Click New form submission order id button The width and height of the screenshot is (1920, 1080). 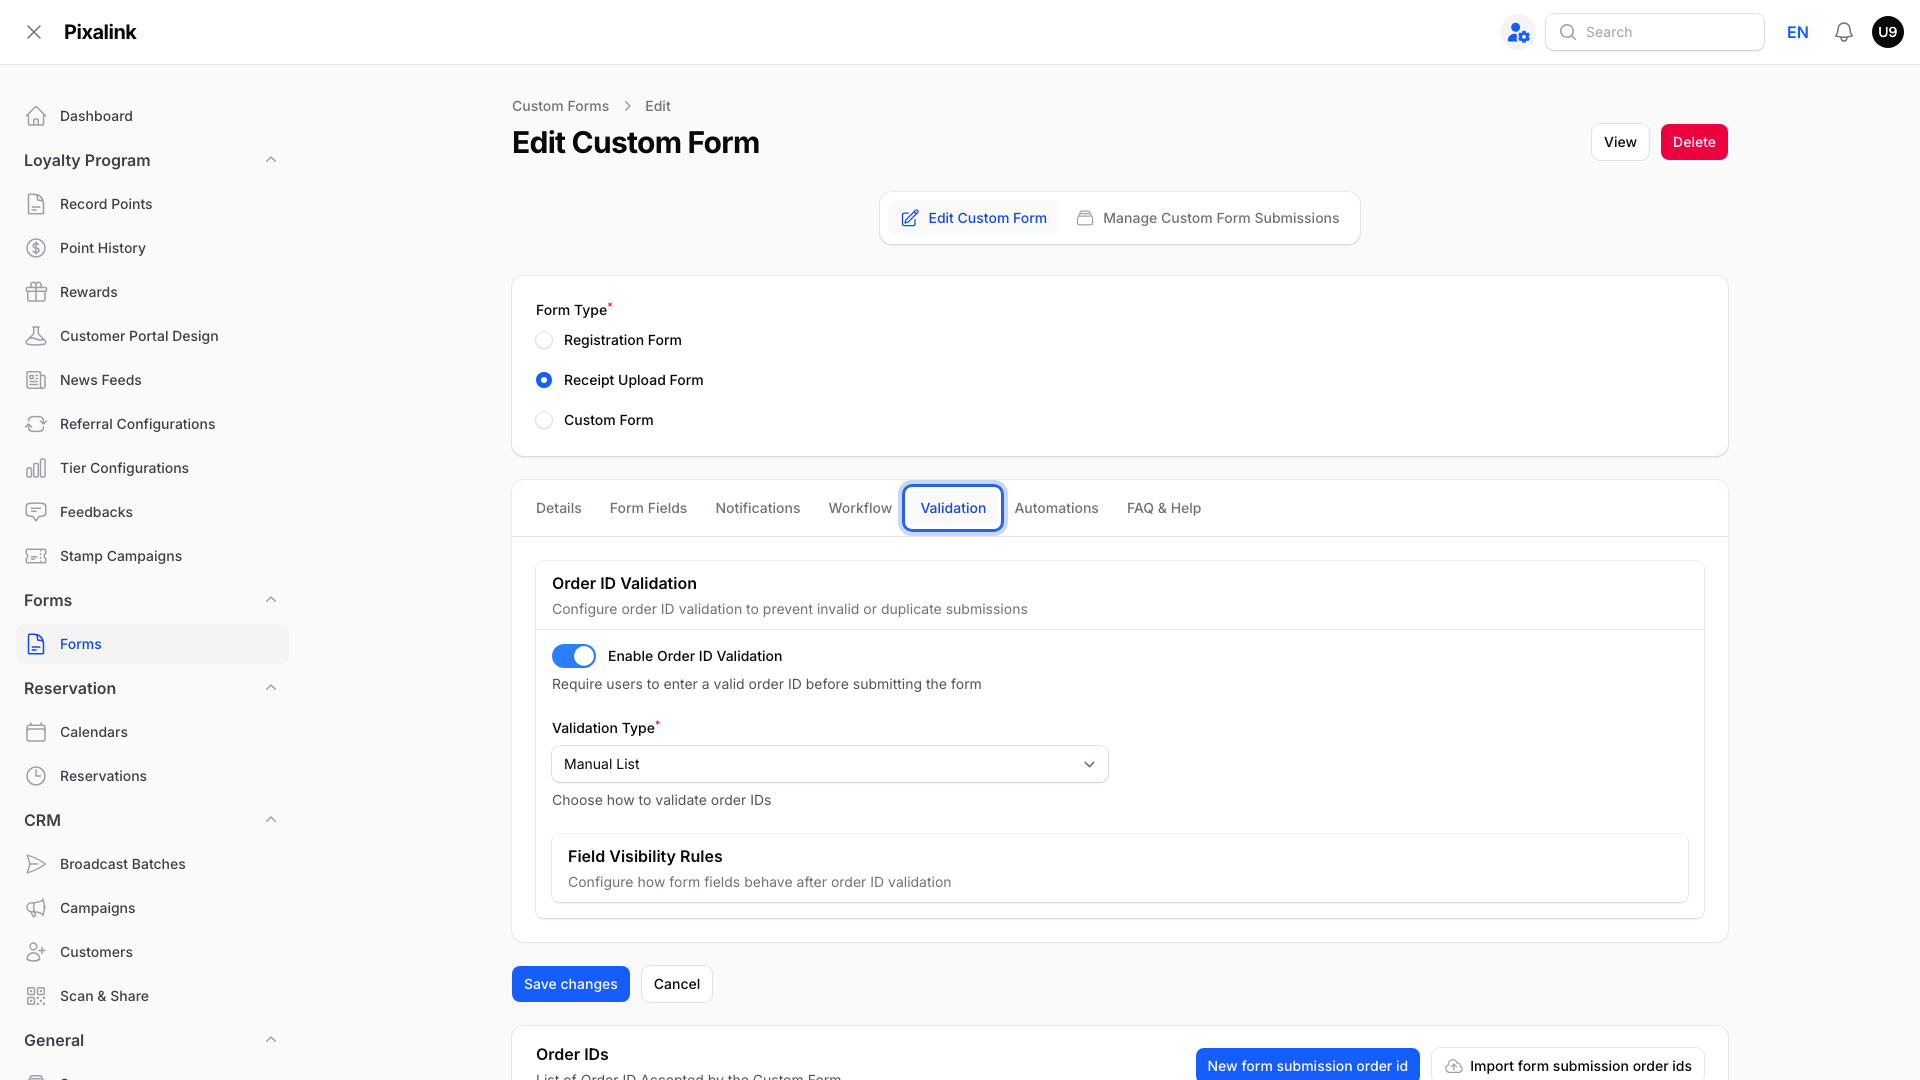(1307, 1064)
